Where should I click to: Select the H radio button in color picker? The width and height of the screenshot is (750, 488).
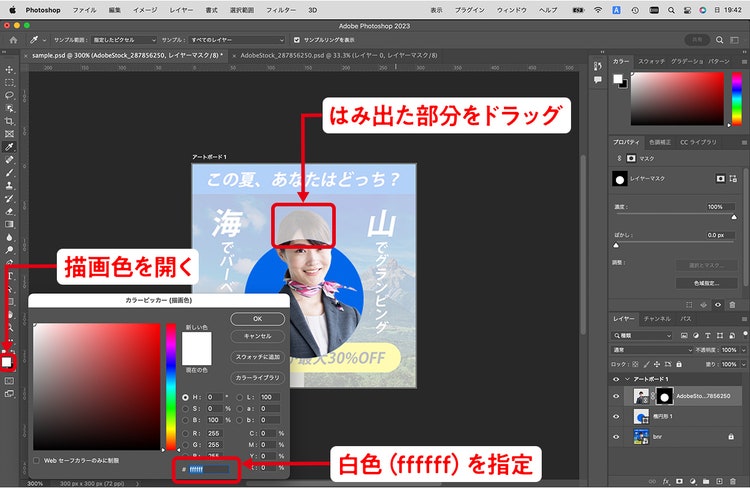point(186,398)
